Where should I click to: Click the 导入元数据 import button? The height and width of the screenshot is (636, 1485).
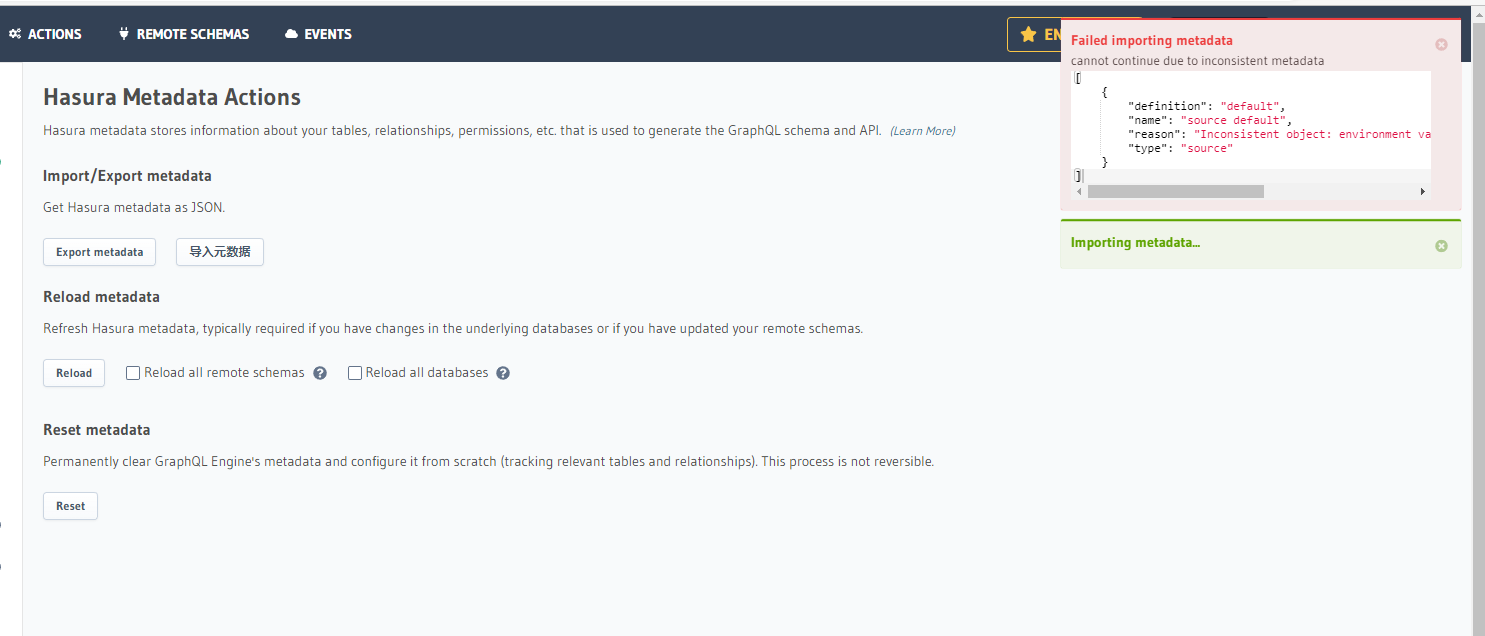point(220,252)
